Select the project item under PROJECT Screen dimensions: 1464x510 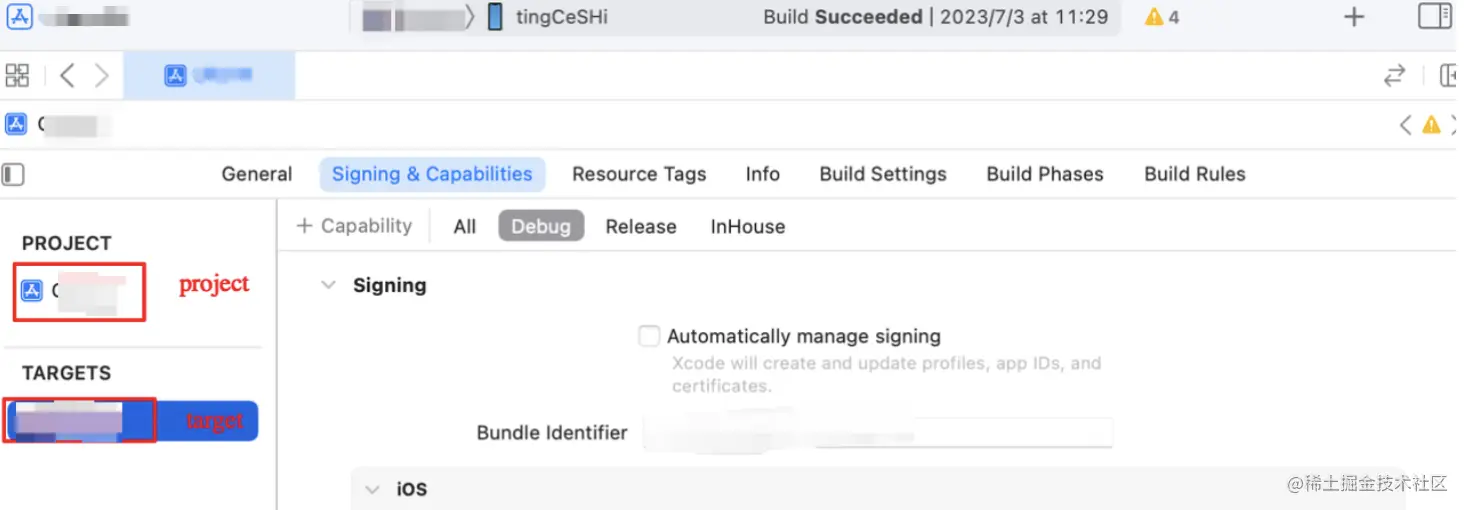point(78,291)
